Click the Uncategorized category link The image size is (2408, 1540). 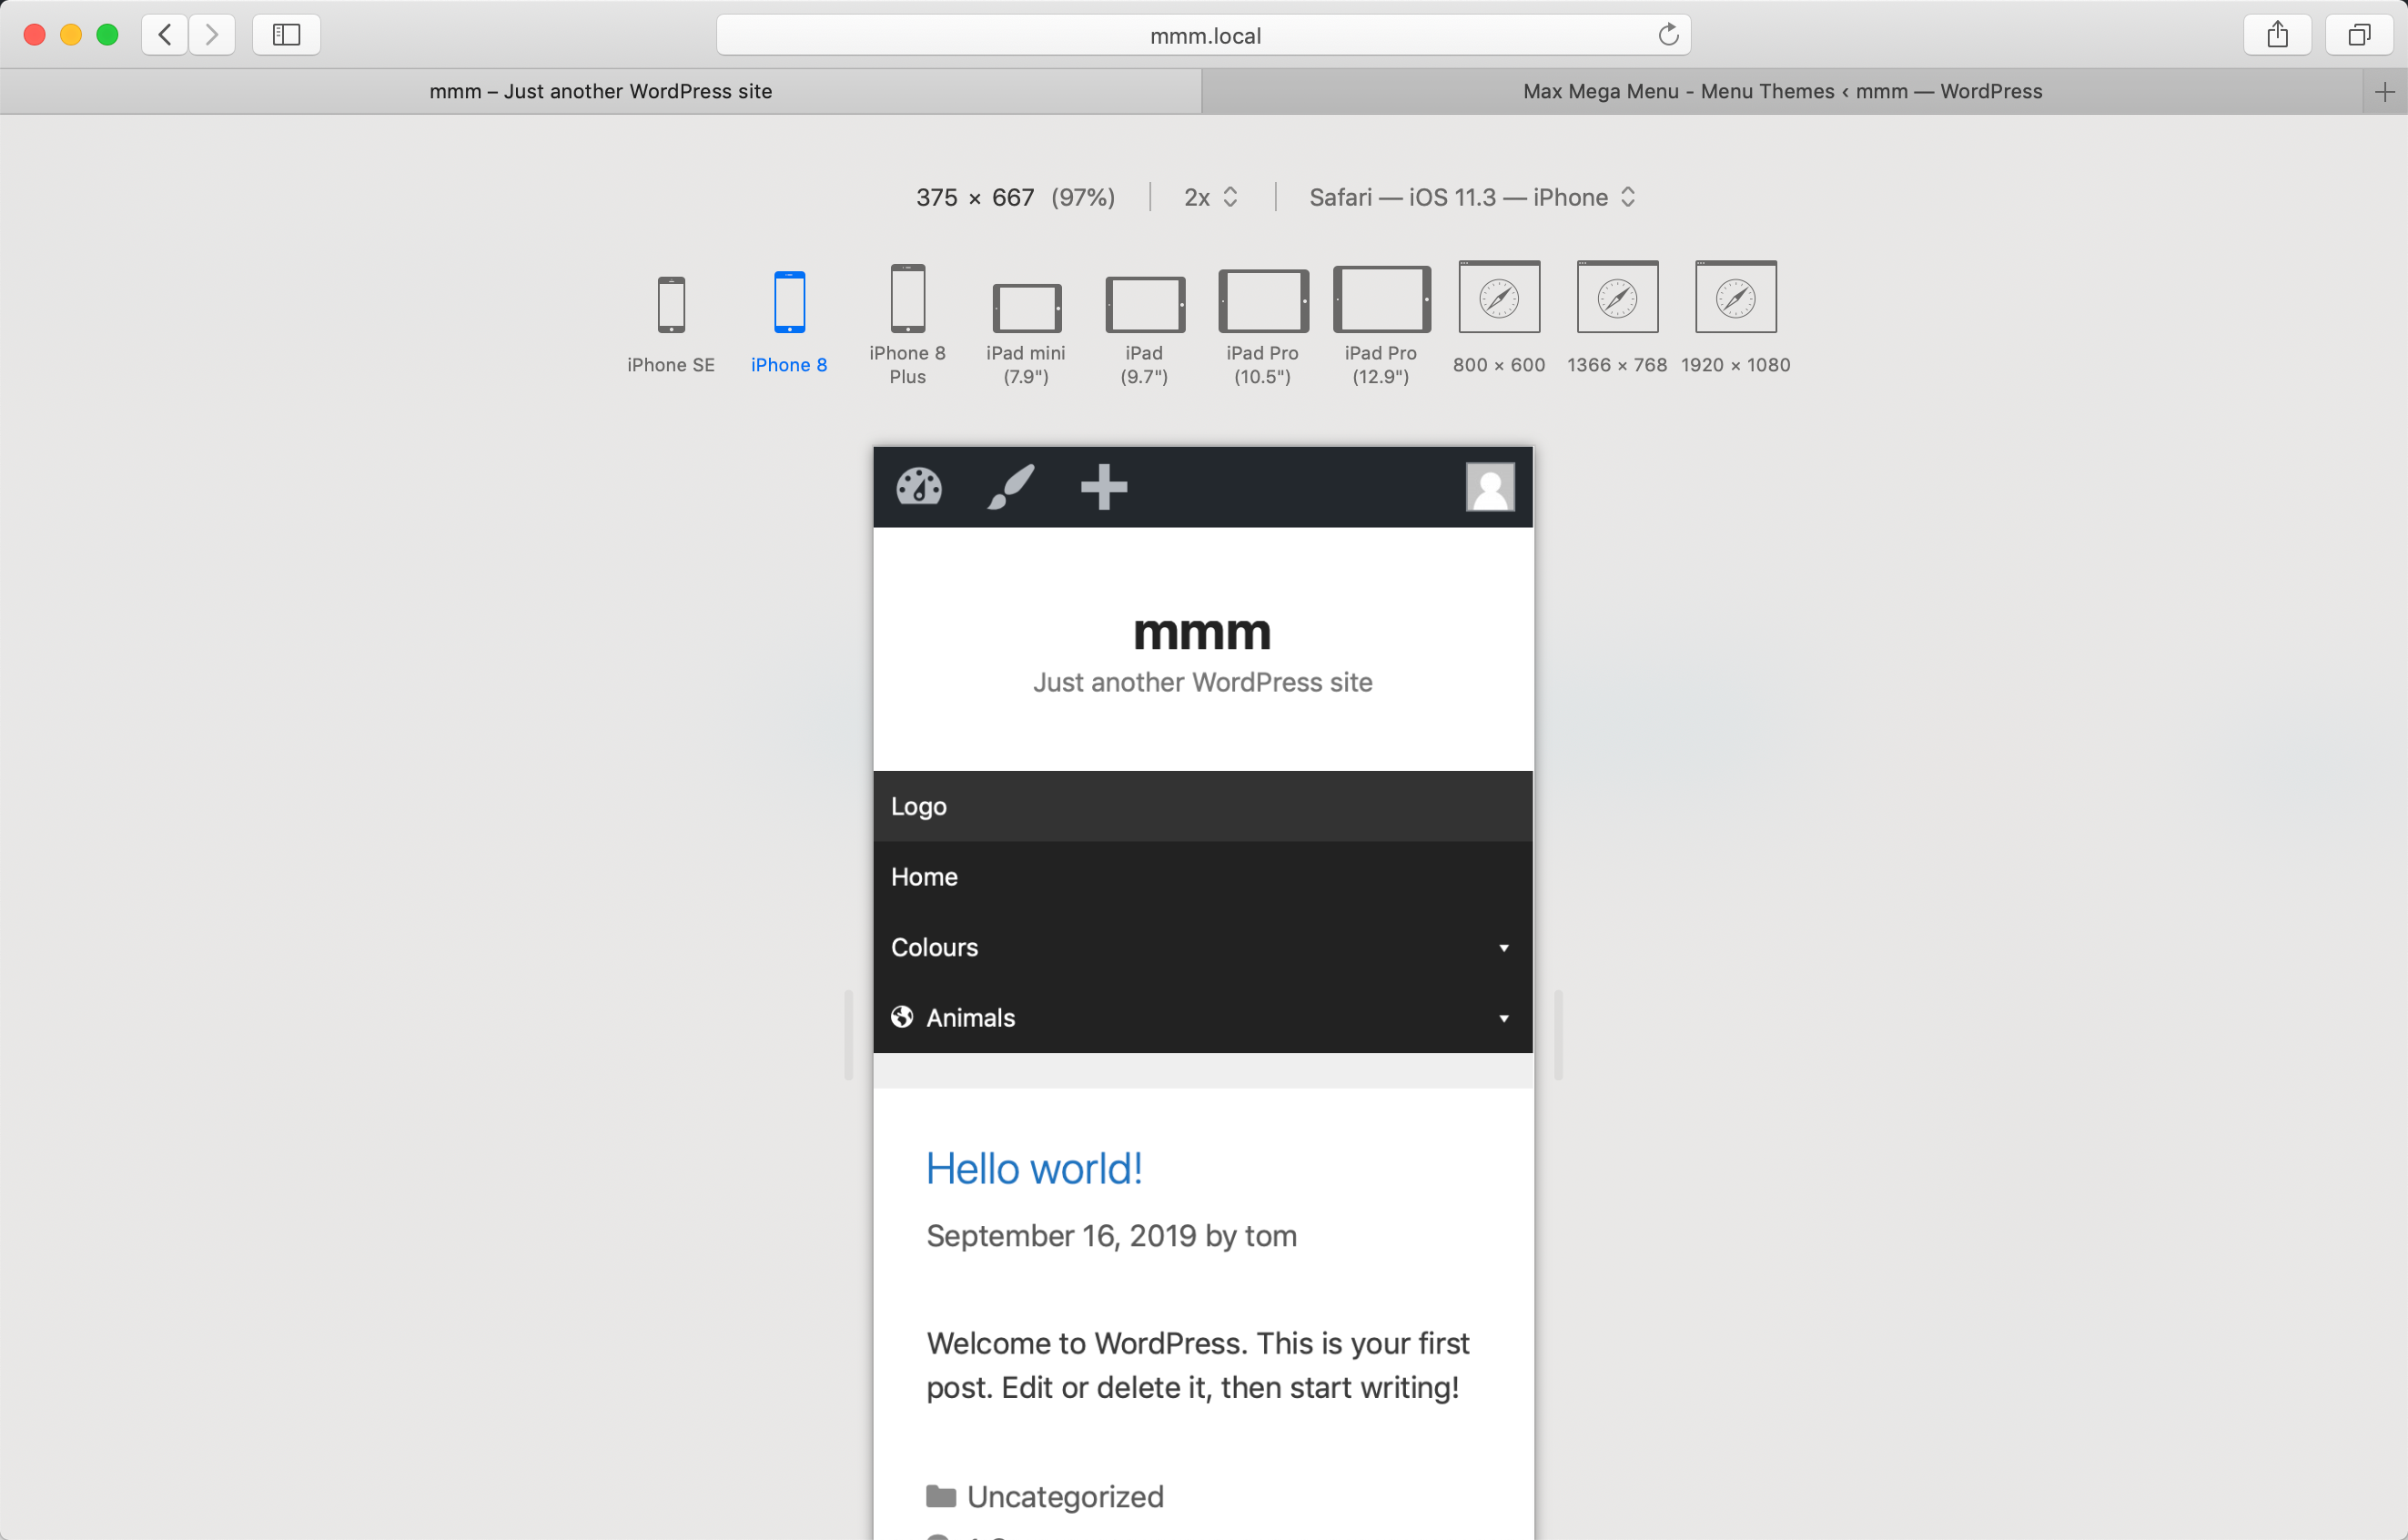(x=1065, y=1496)
